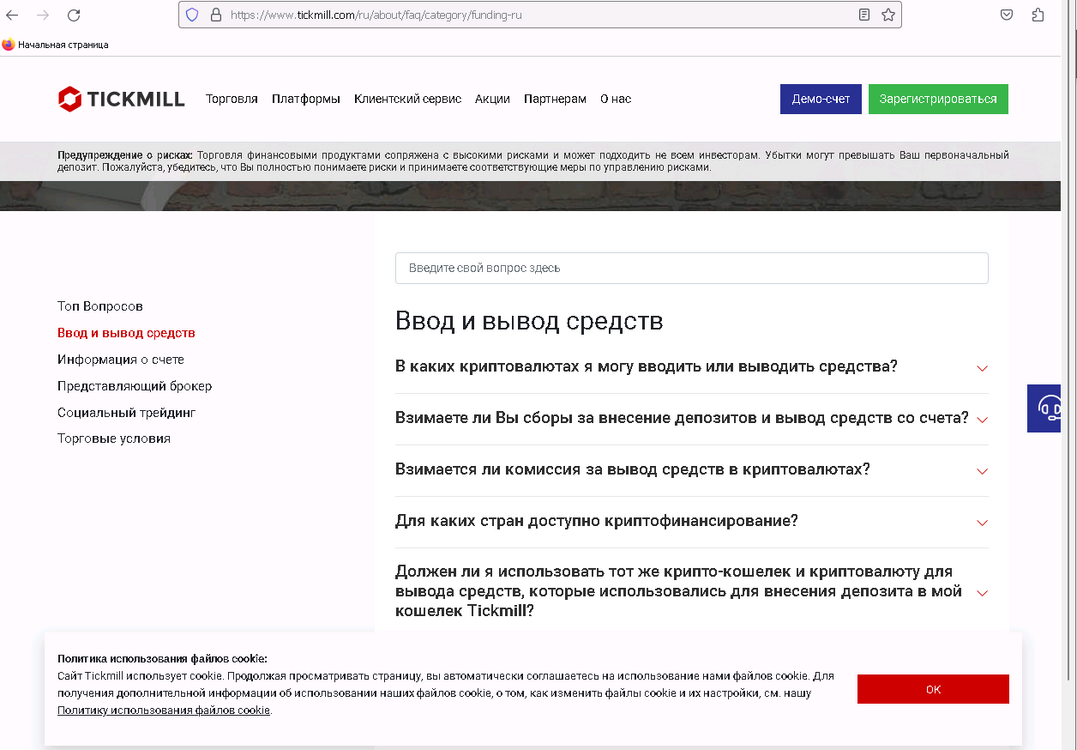Viewport: 1077px width, 750px height.
Task: Expand chevron for deposit and withdrawal fees question
Action: point(982,420)
